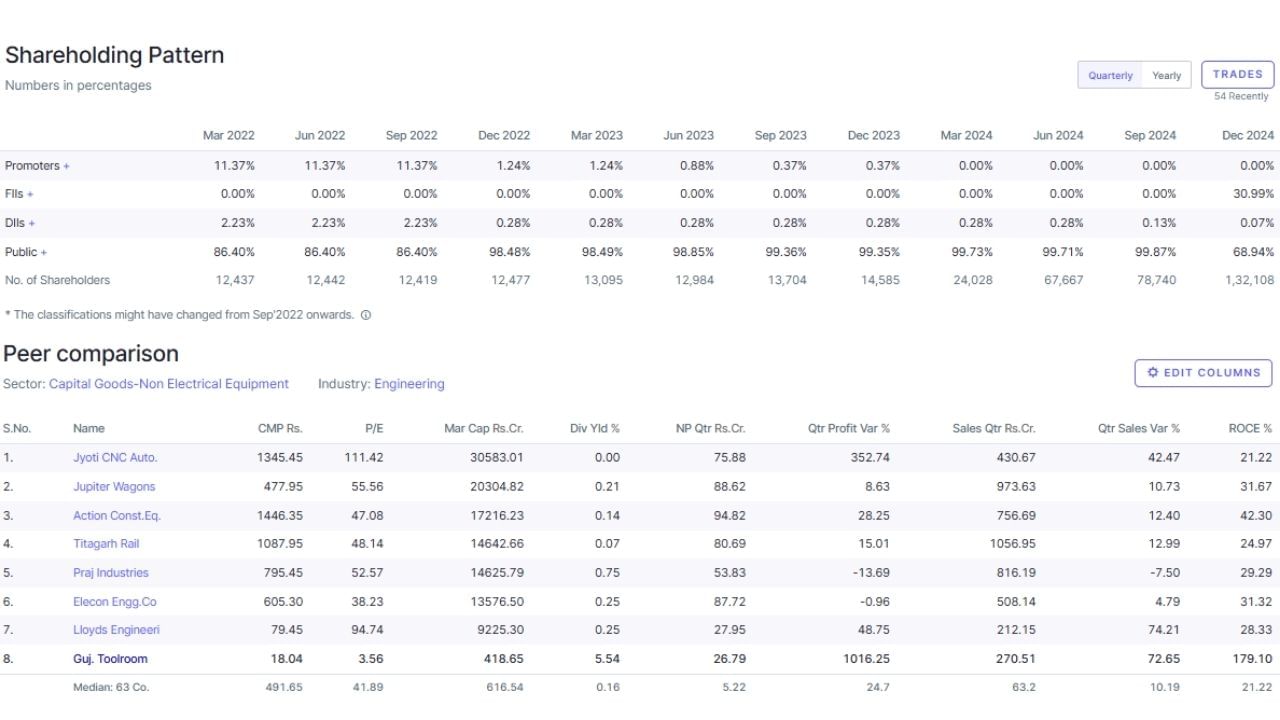Open Action Const.Eq. company page

[117, 516]
